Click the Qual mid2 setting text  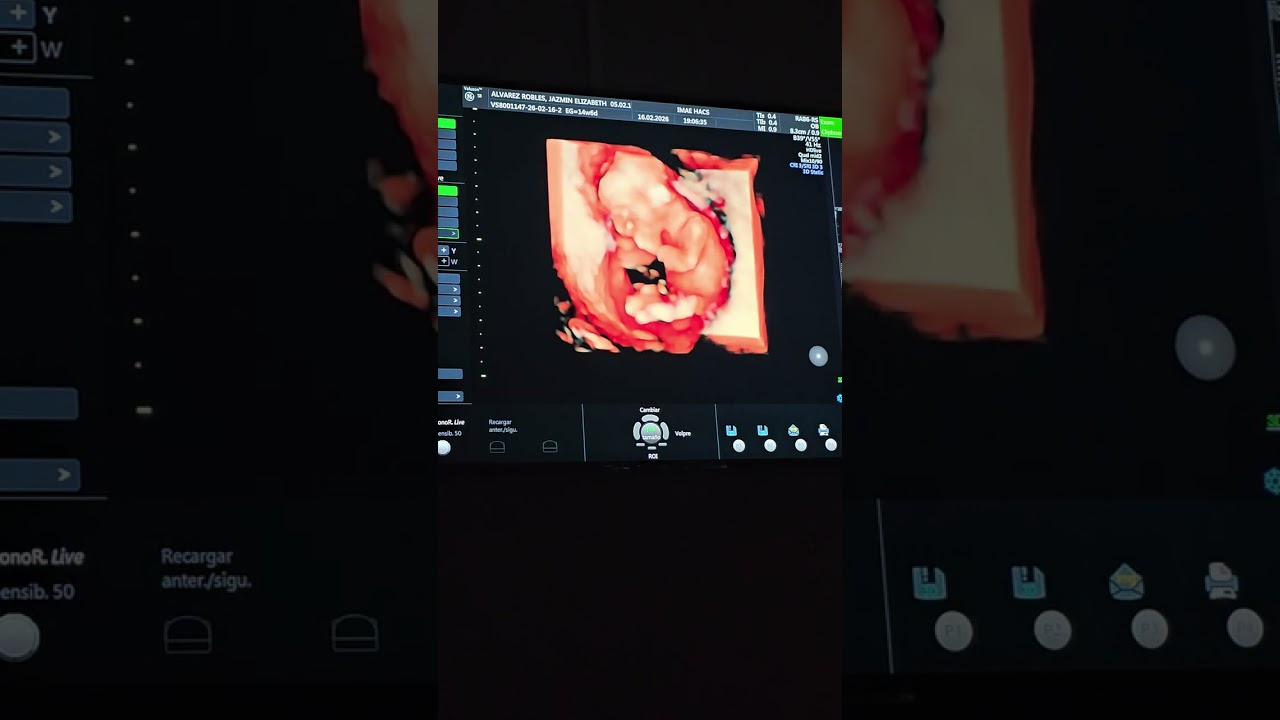point(809,155)
